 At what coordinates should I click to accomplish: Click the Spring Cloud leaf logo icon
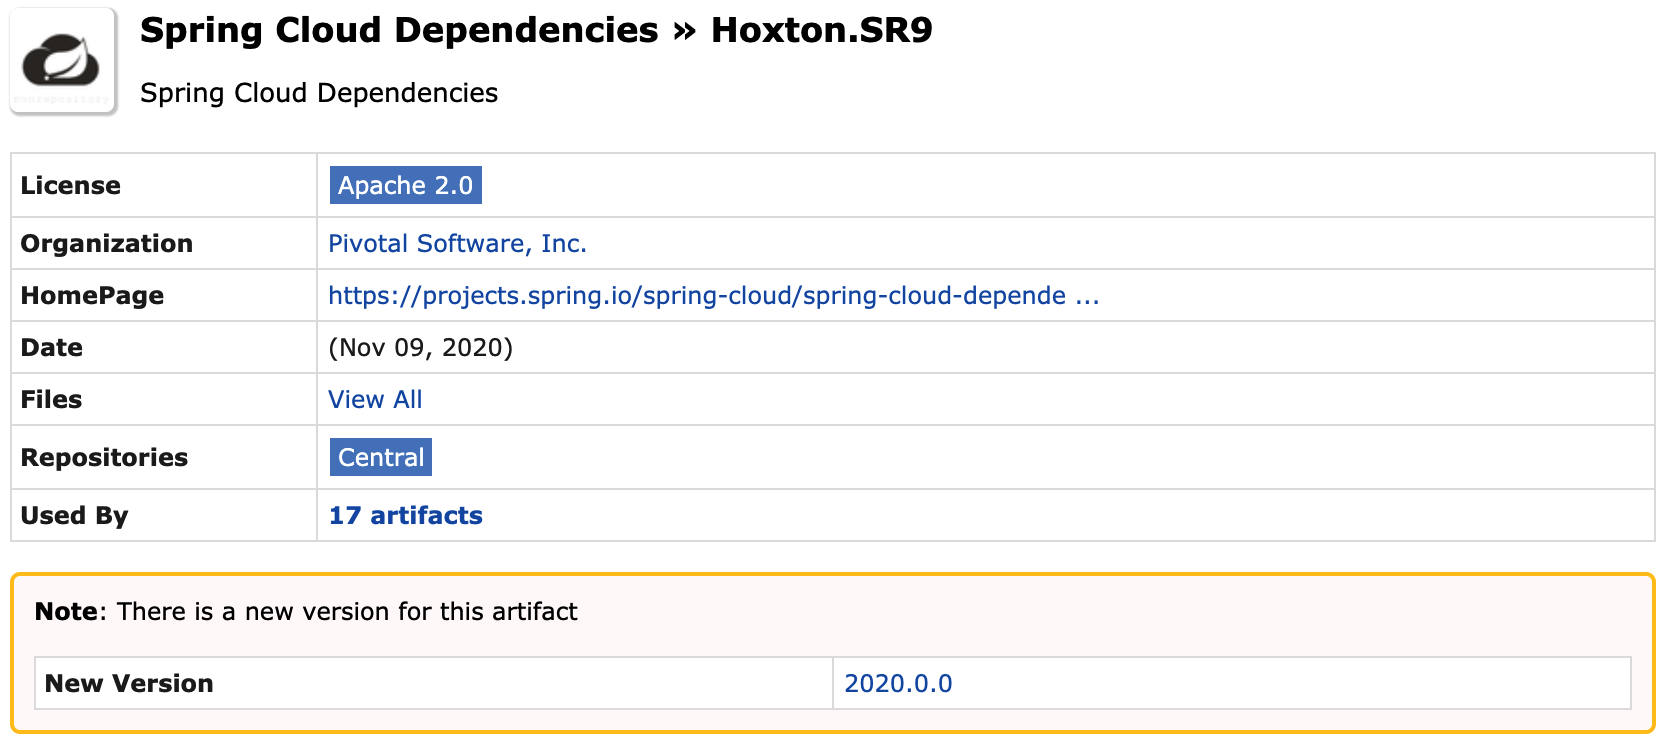(x=63, y=61)
